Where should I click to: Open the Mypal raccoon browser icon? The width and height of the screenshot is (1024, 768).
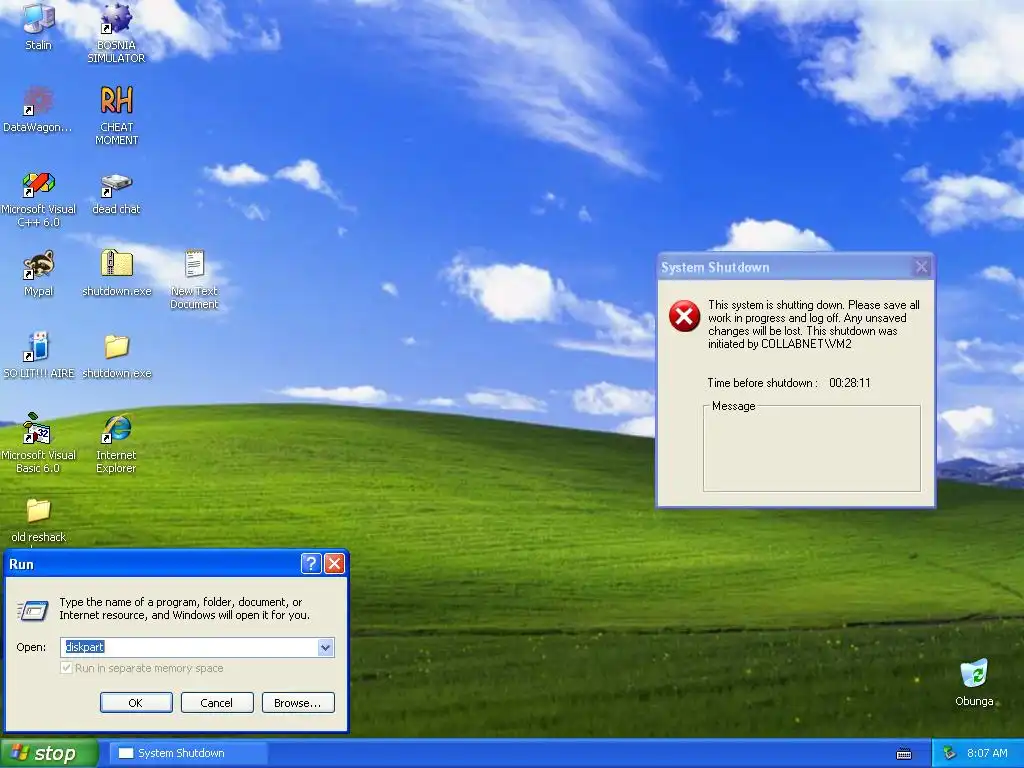coord(39,273)
